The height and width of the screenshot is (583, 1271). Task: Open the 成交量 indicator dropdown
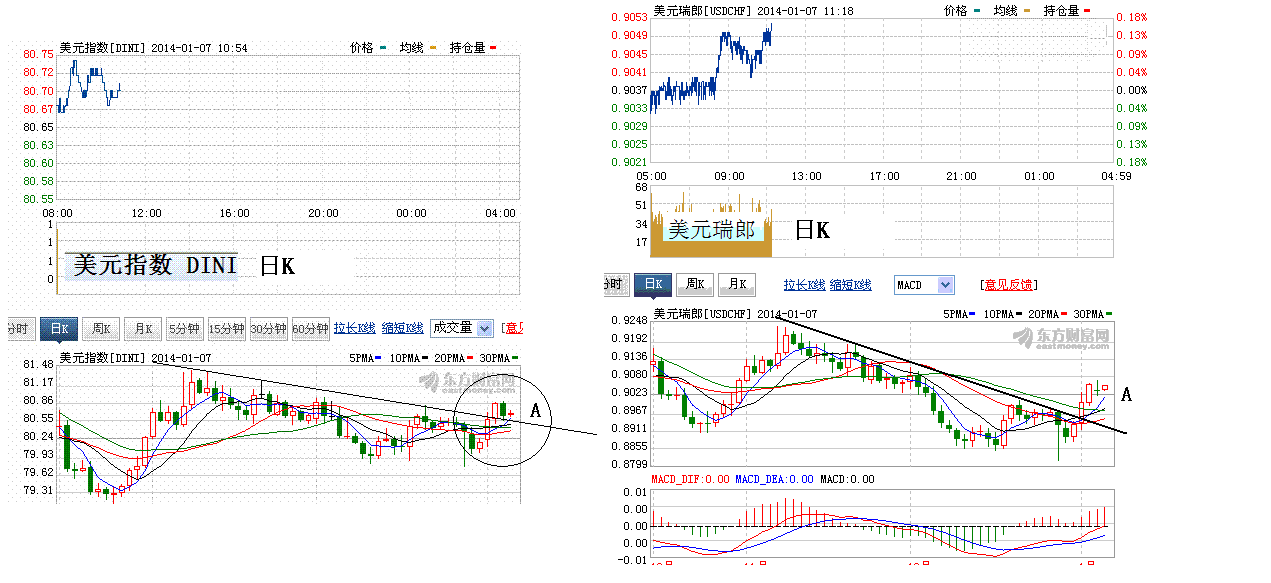(462, 328)
